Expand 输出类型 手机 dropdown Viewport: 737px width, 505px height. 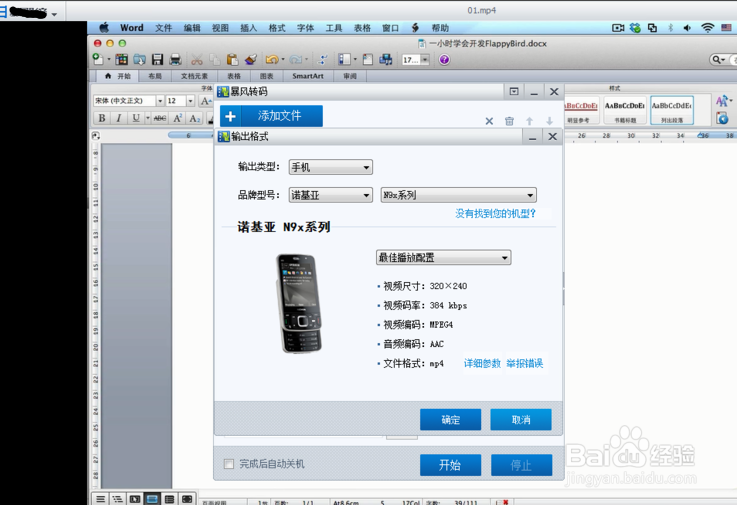(x=330, y=167)
